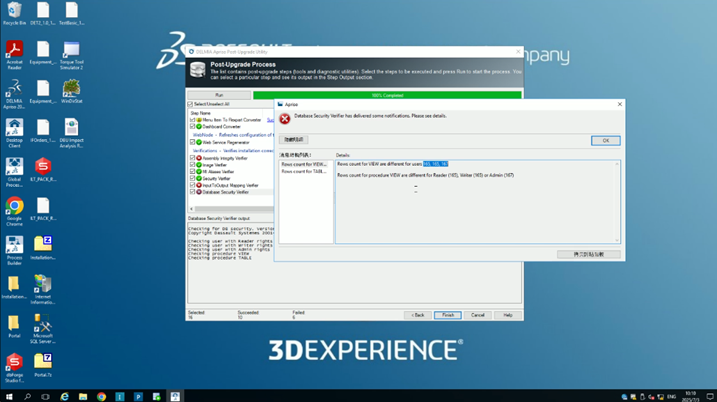Click the taskbar clock
Screen dimensions: 717x402
tap(690, 397)
